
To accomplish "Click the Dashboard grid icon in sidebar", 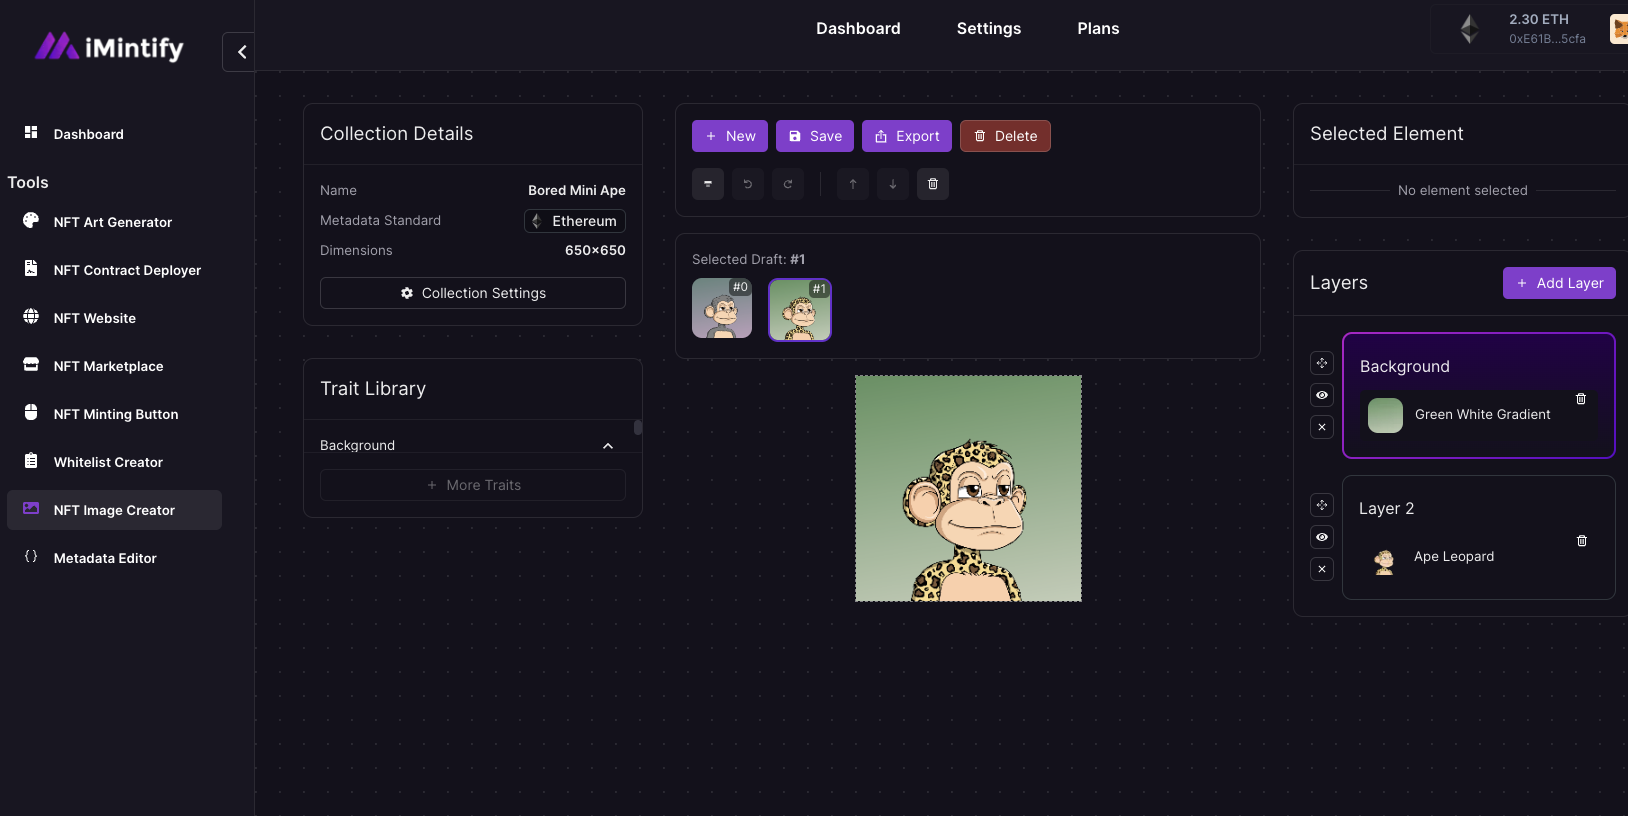I will 31,132.
